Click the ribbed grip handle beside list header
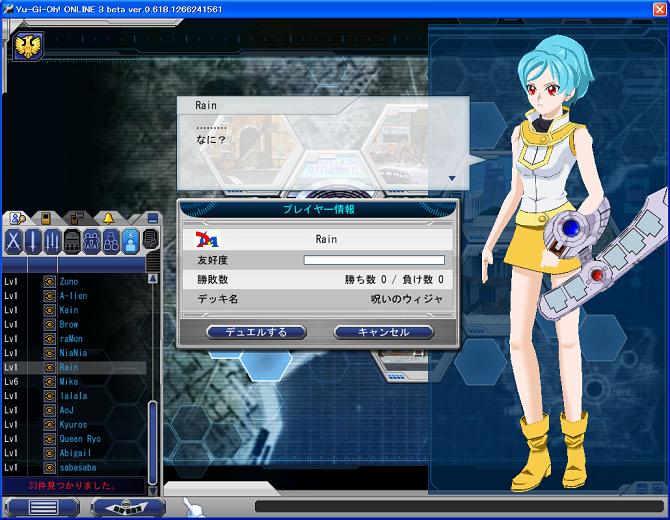This screenshot has height=520, width=670. click(153, 263)
